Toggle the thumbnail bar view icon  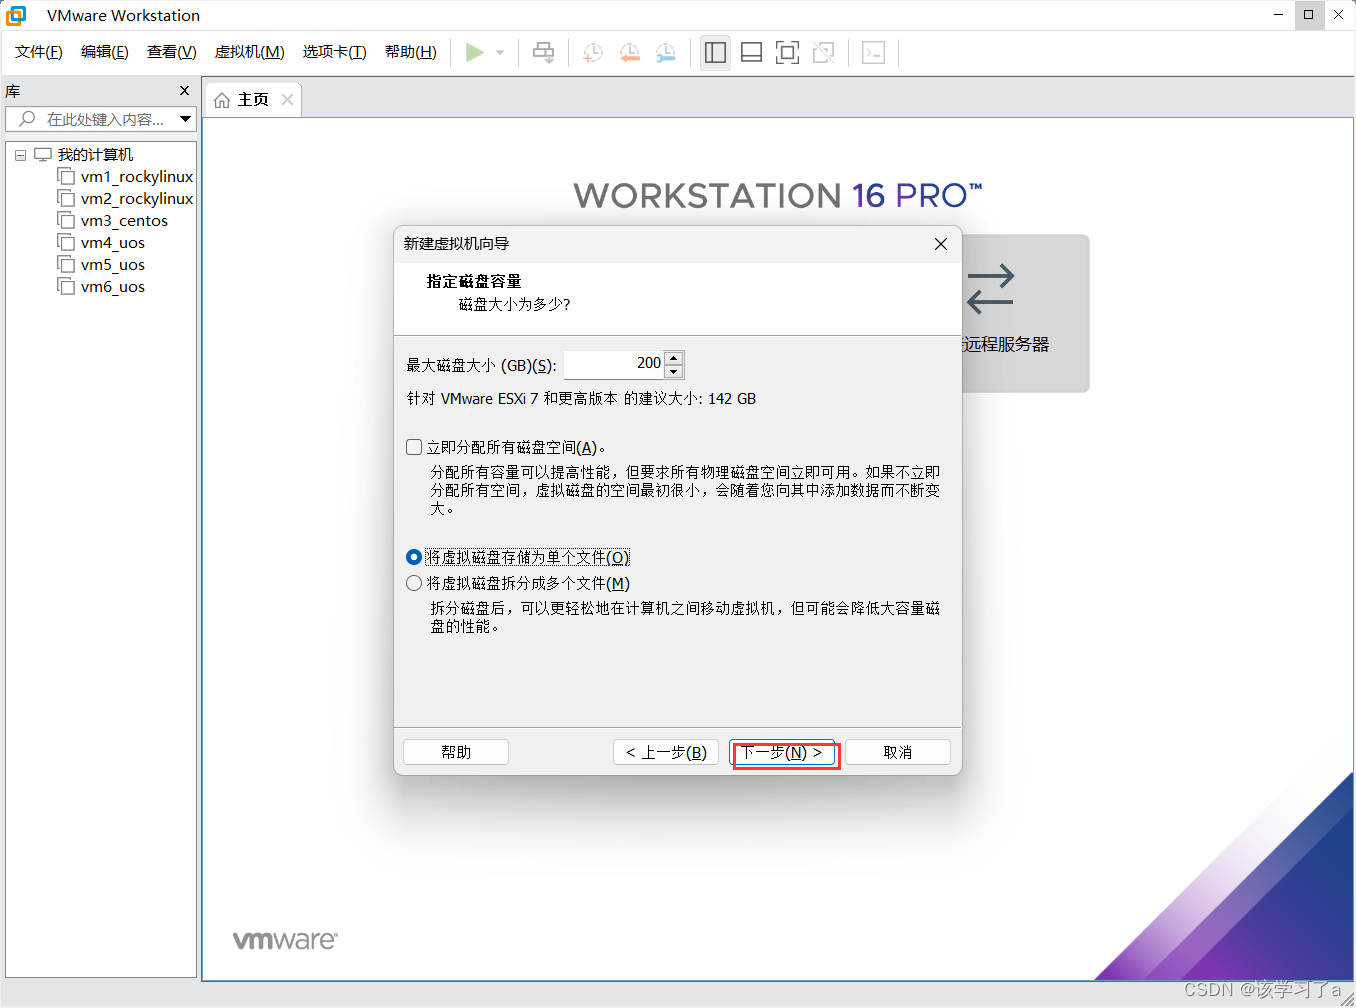click(751, 53)
